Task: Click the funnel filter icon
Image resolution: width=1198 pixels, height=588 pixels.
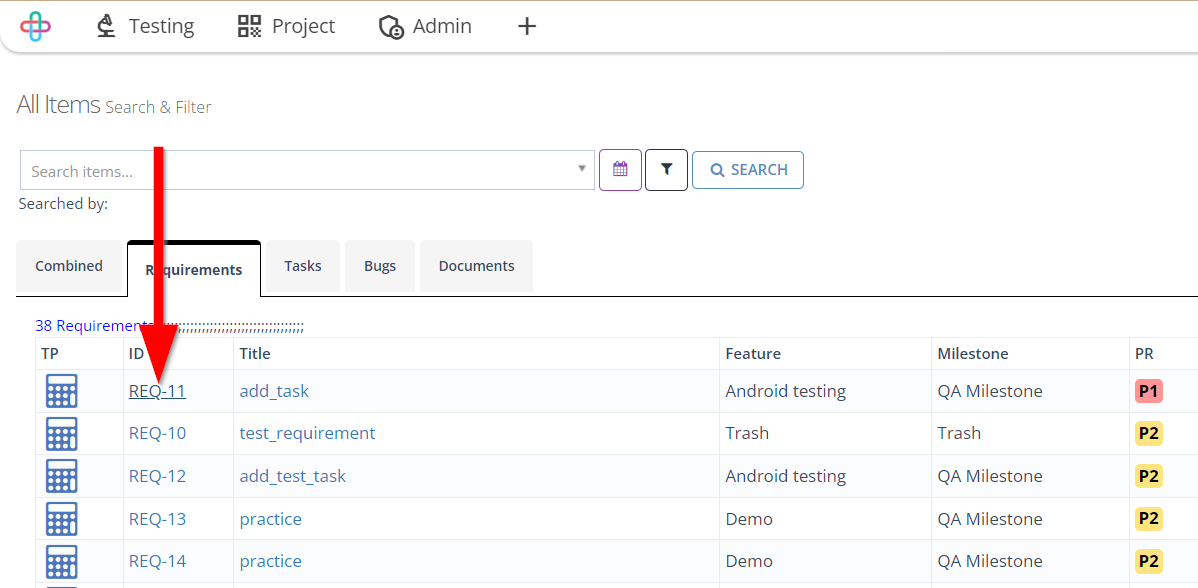Action: pyautogui.click(x=666, y=170)
